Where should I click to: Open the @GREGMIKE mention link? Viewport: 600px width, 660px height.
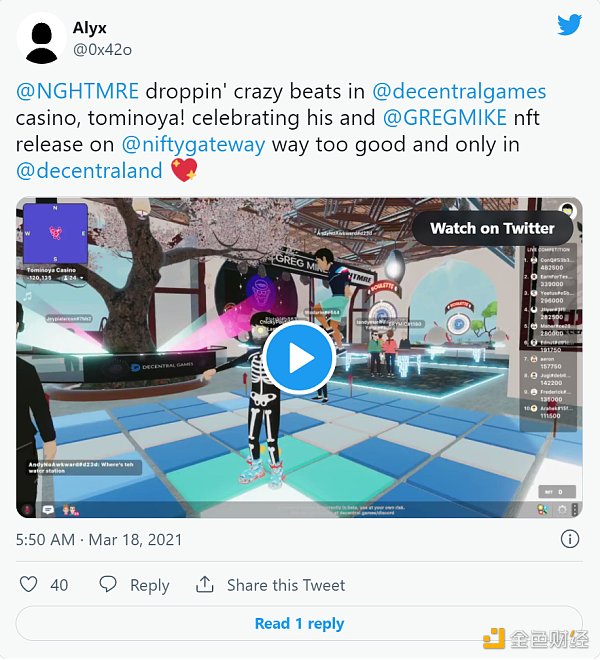click(445, 117)
